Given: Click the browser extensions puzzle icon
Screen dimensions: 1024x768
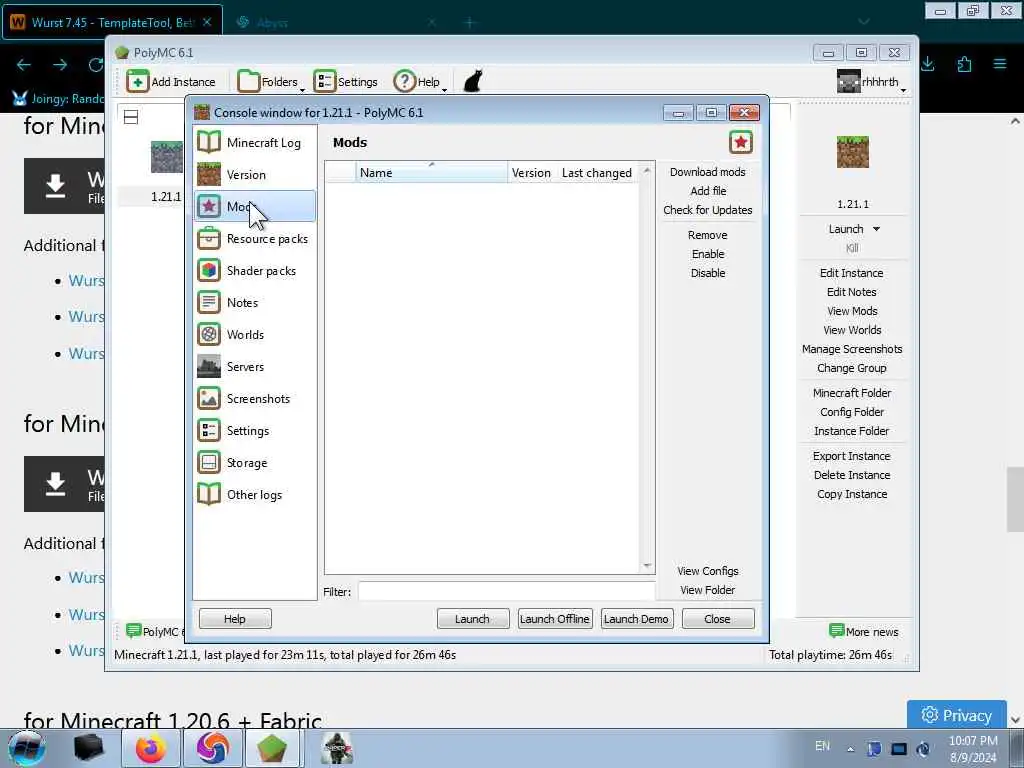Looking at the screenshot, I should pyautogui.click(x=964, y=64).
